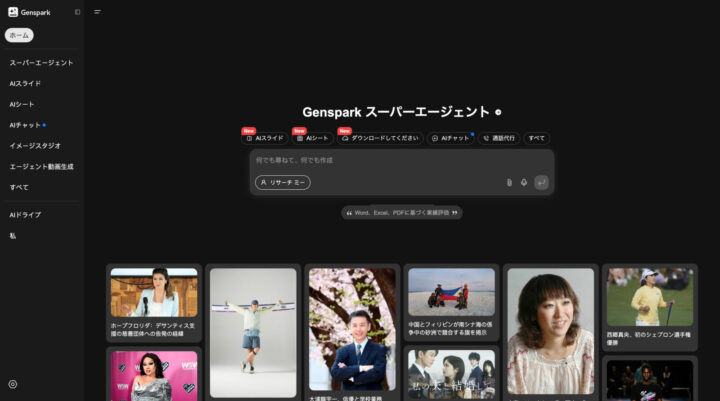
Task: Open the dark stage performer card
Action: click(x=650, y=378)
